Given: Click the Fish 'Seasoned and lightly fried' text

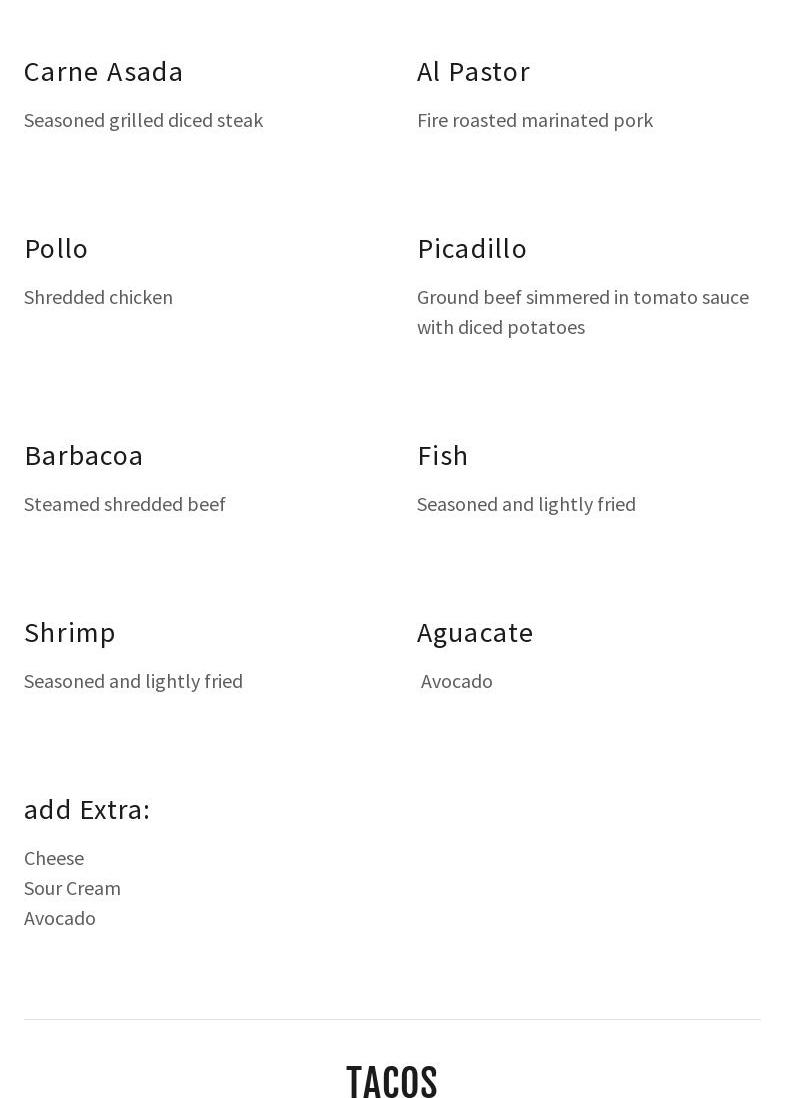Looking at the screenshot, I should 526,504.
